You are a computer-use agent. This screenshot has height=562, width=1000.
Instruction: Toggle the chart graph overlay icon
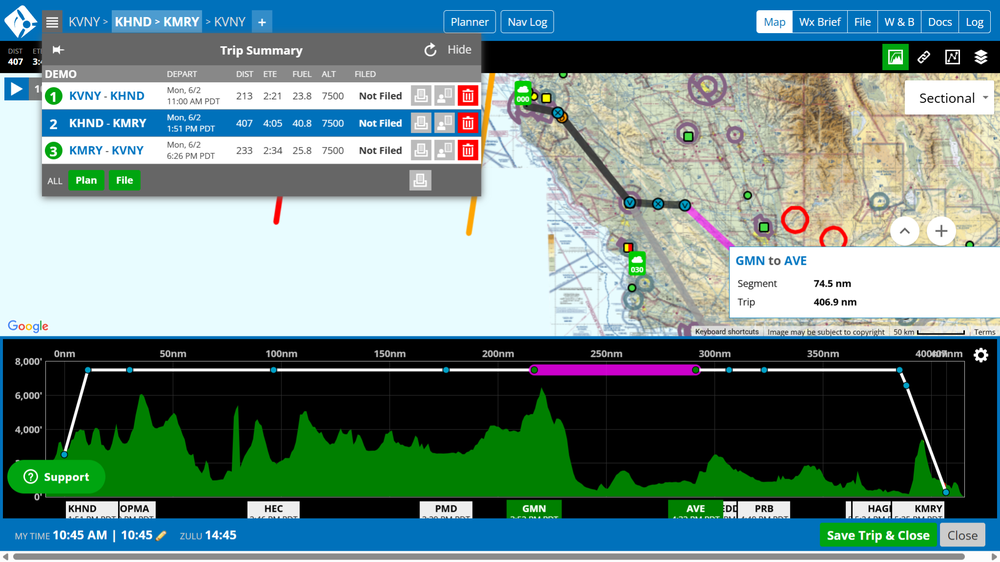coord(952,57)
